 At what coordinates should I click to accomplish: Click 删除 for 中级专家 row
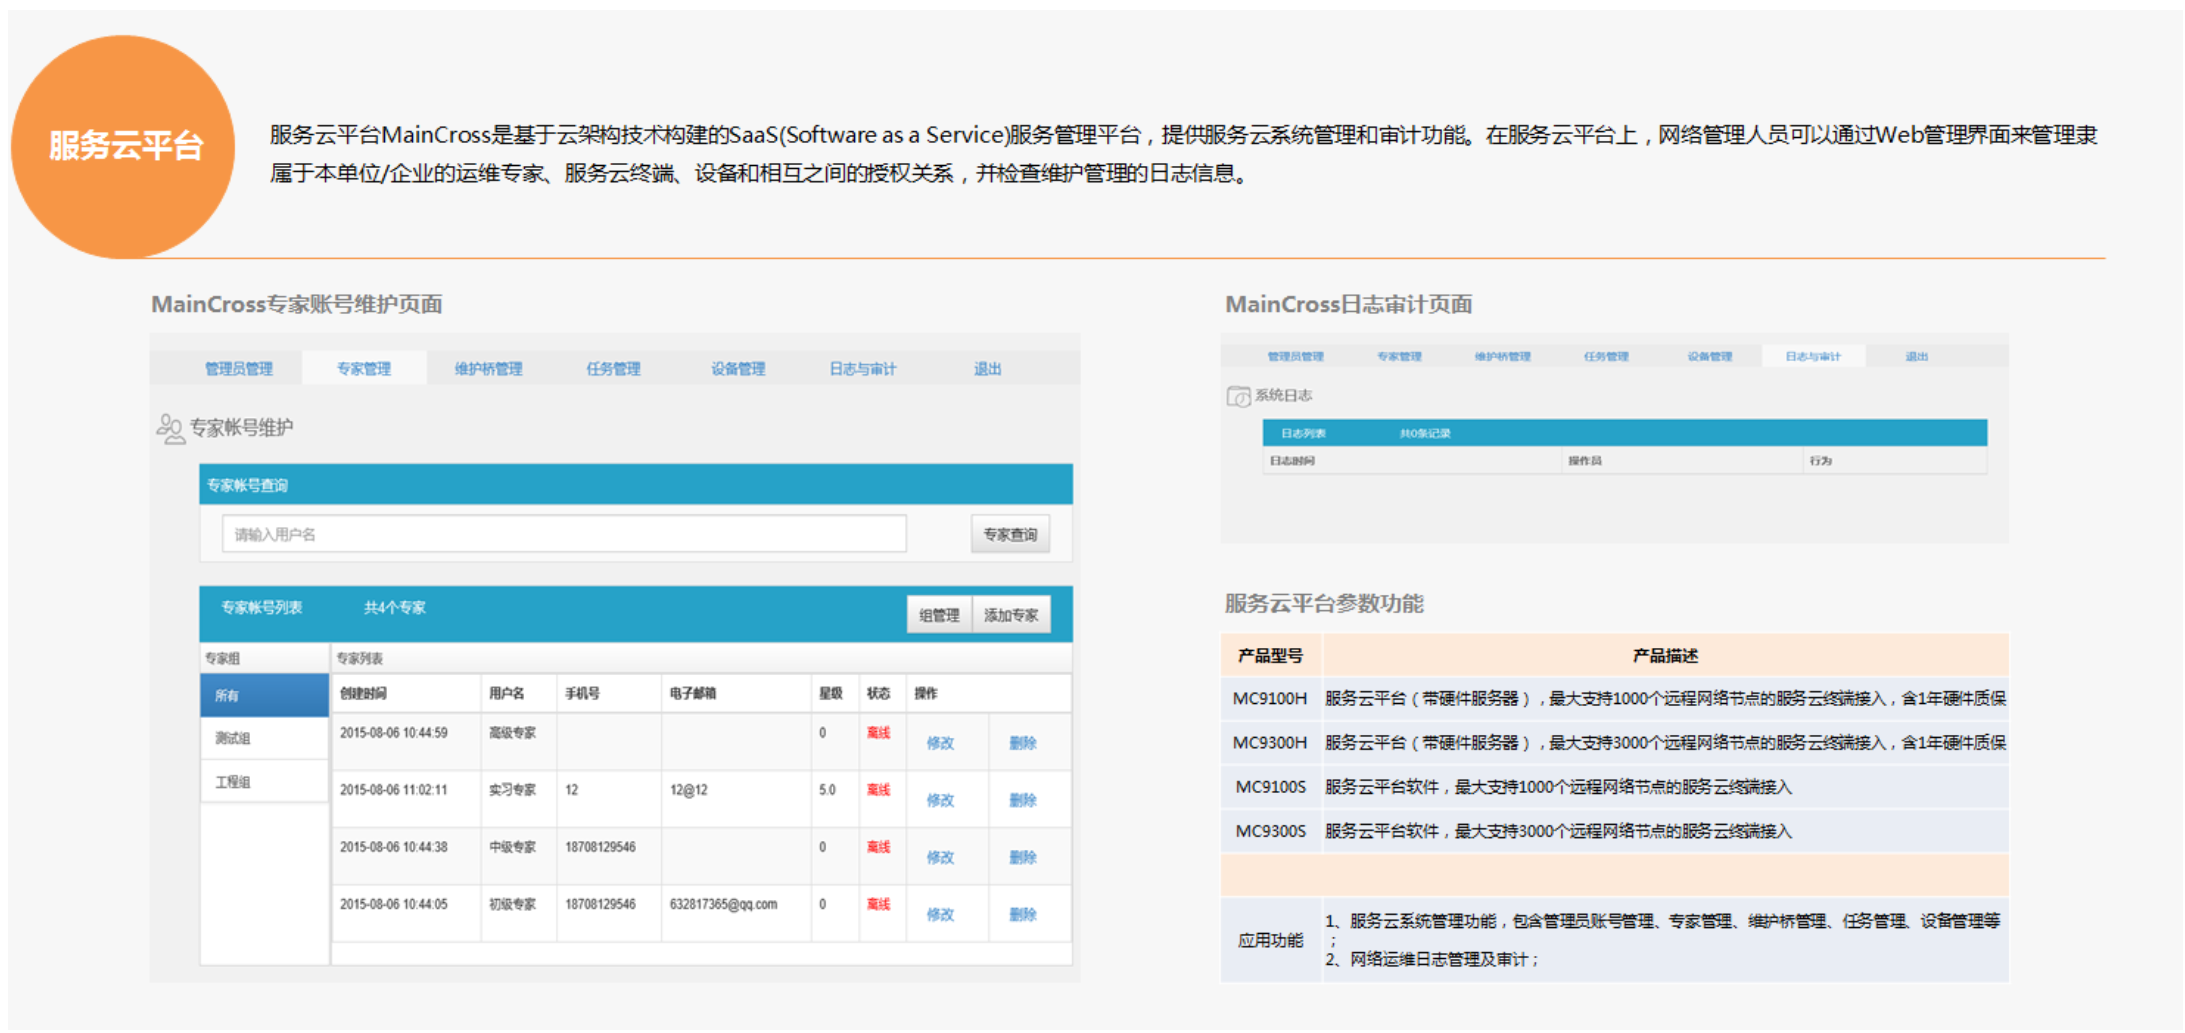click(1023, 857)
